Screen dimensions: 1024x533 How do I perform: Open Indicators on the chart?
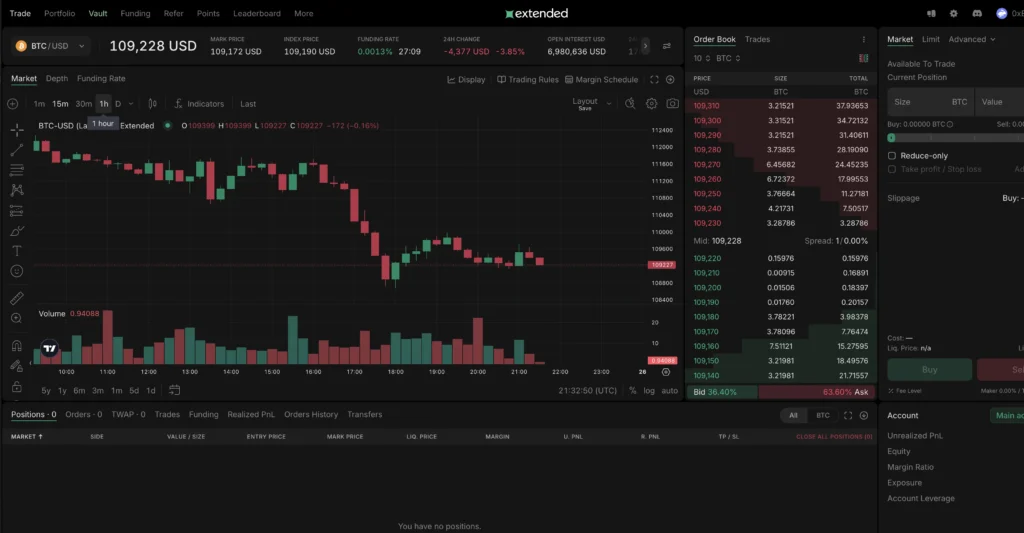pos(199,104)
